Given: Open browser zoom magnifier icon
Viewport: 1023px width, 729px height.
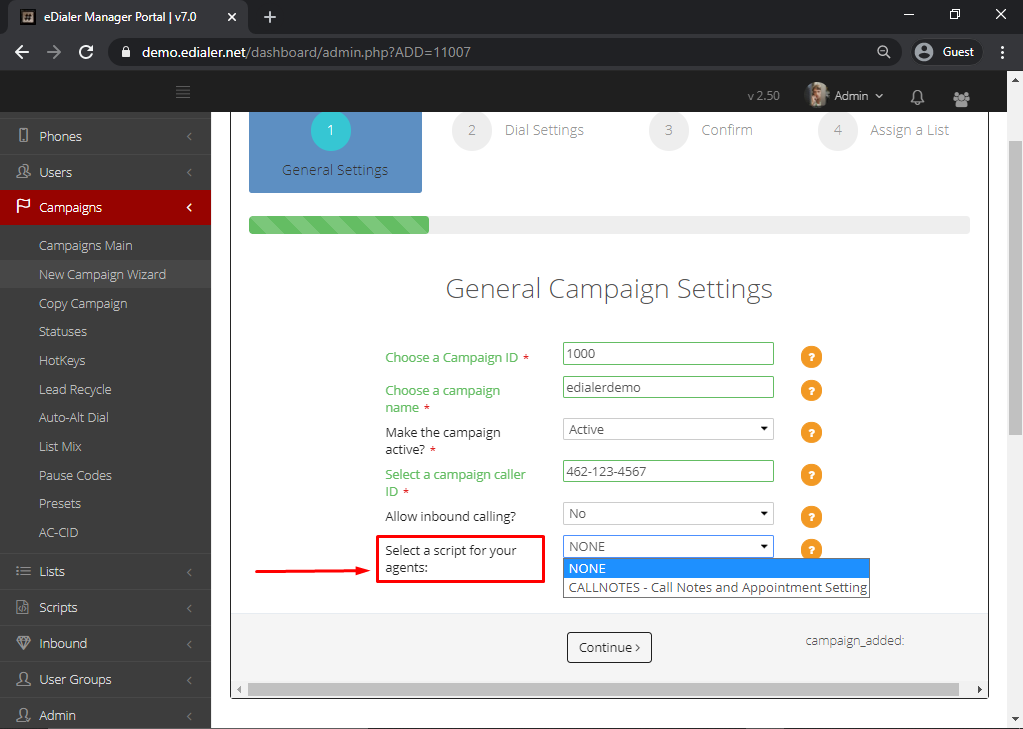Looking at the screenshot, I should (883, 52).
